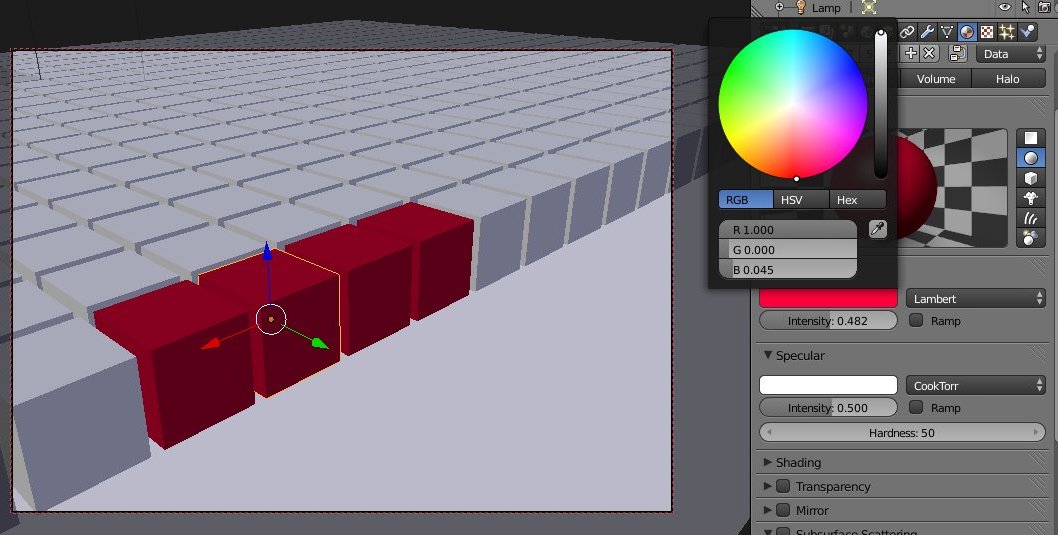The image size is (1058, 535).
Task: Enable the specular Ramp checkbox
Action: click(916, 407)
